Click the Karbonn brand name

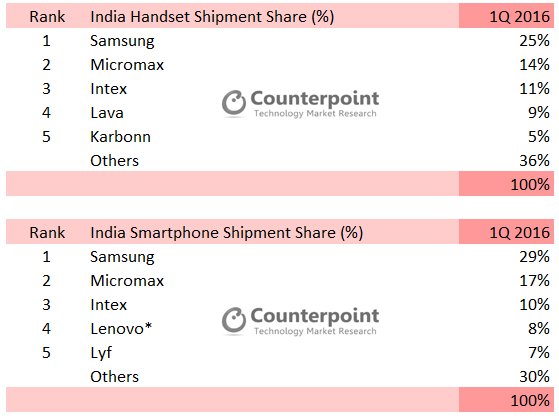120,137
